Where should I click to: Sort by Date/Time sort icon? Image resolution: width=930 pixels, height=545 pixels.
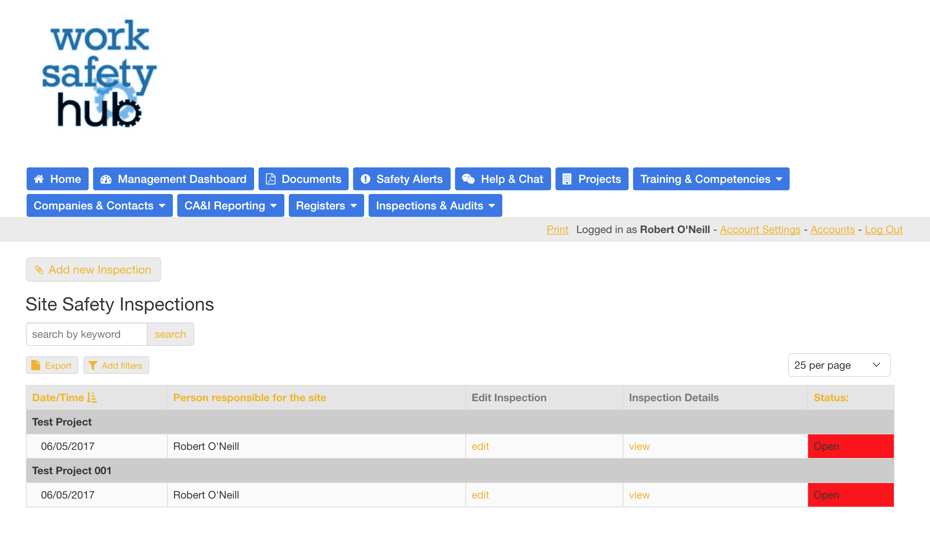(92, 398)
